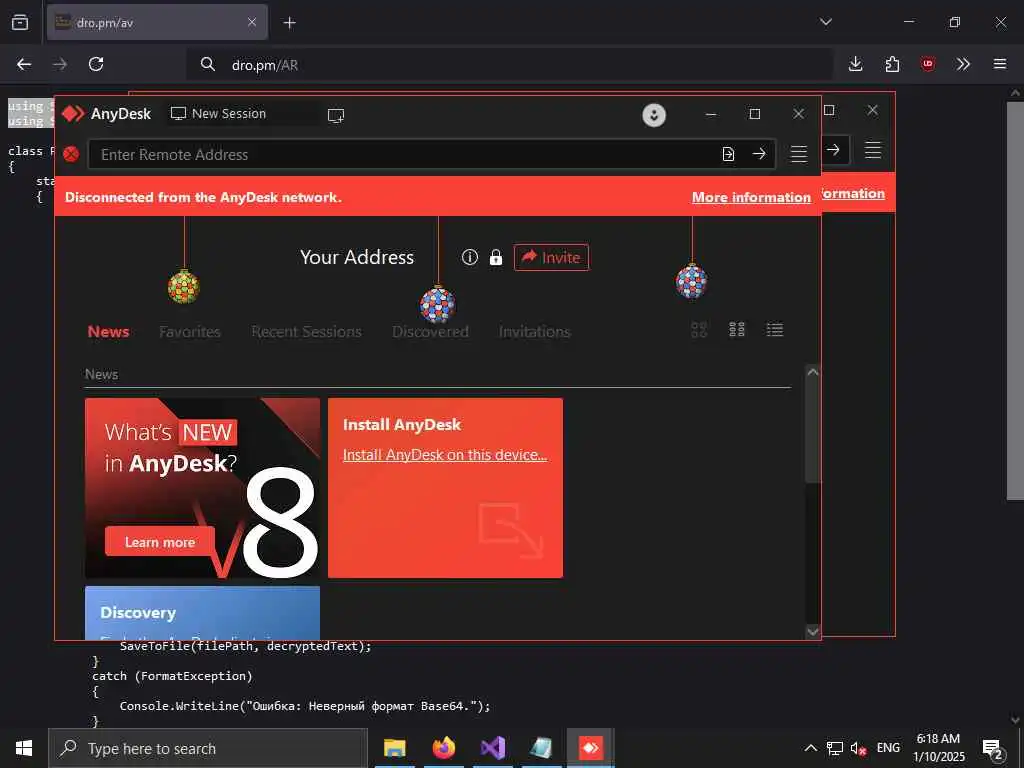Select the large tiles view icon
Image resolution: width=1024 pixels, height=768 pixels.
(699, 330)
